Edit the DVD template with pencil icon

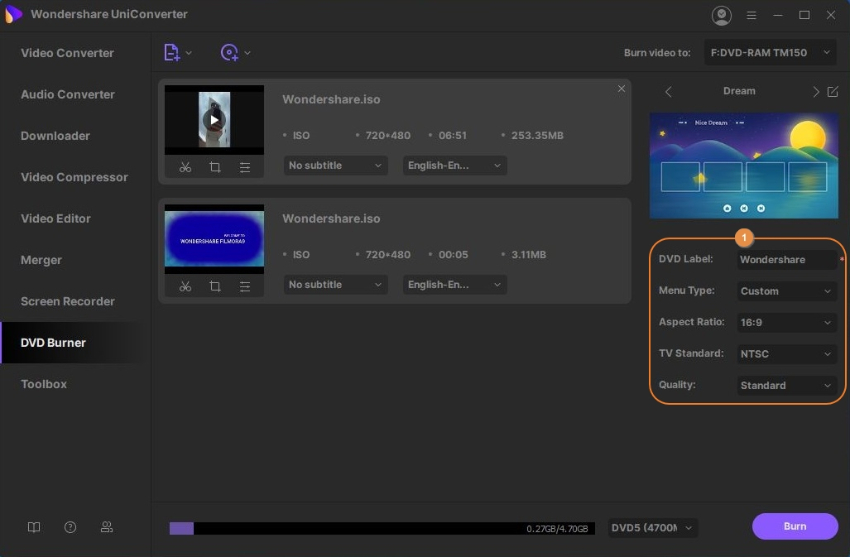pos(832,91)
